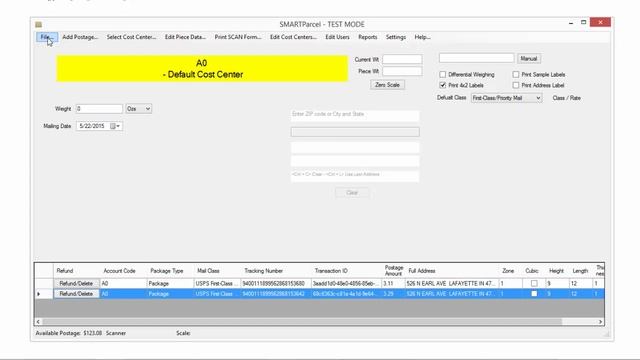Click the Postage Amount column header
Image resolution: width=640 pixels, height=360 pixels.
coord(393,271)
